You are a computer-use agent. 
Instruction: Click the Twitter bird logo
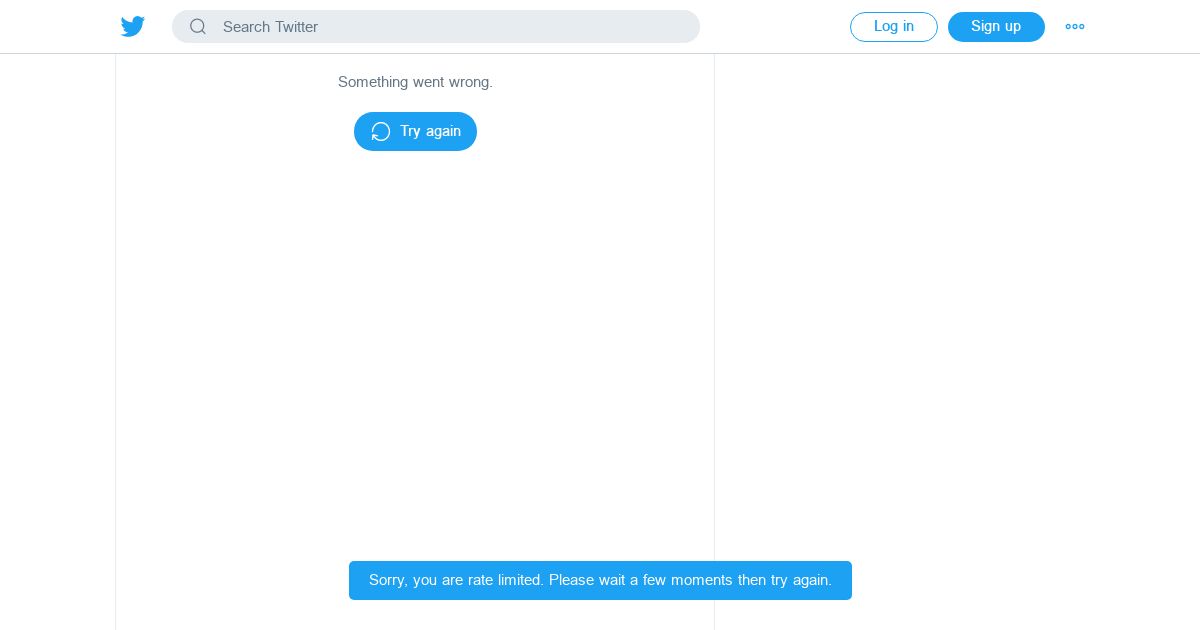[133, 27]
